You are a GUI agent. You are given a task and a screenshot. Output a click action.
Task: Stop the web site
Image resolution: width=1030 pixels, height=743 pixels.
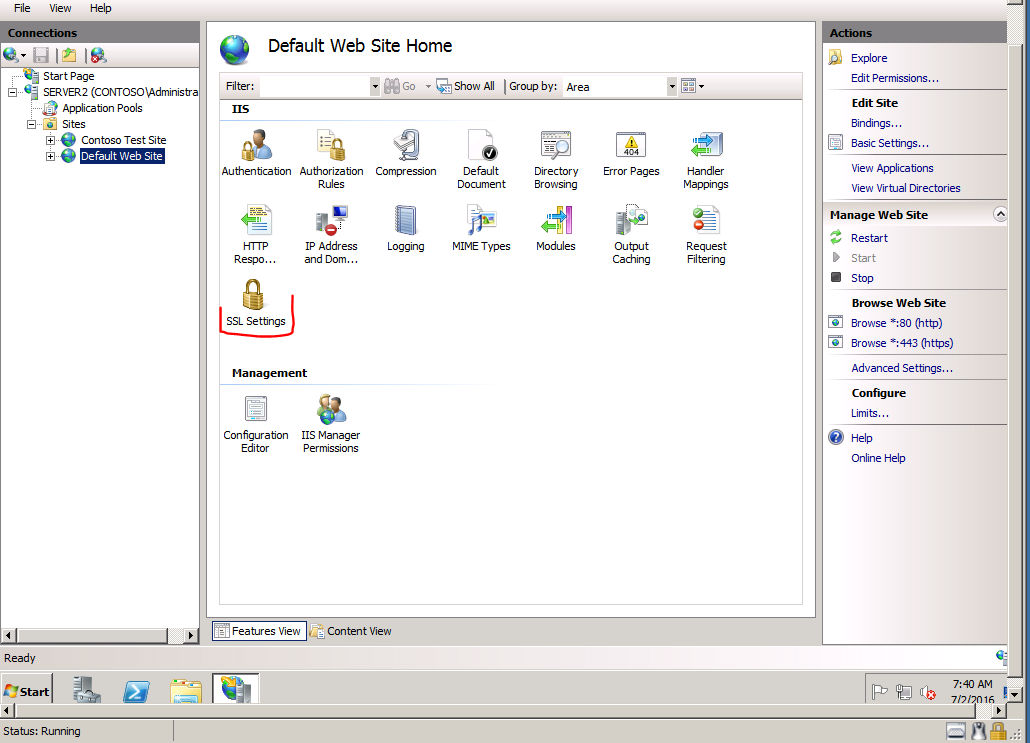click(x=862, y=278)
